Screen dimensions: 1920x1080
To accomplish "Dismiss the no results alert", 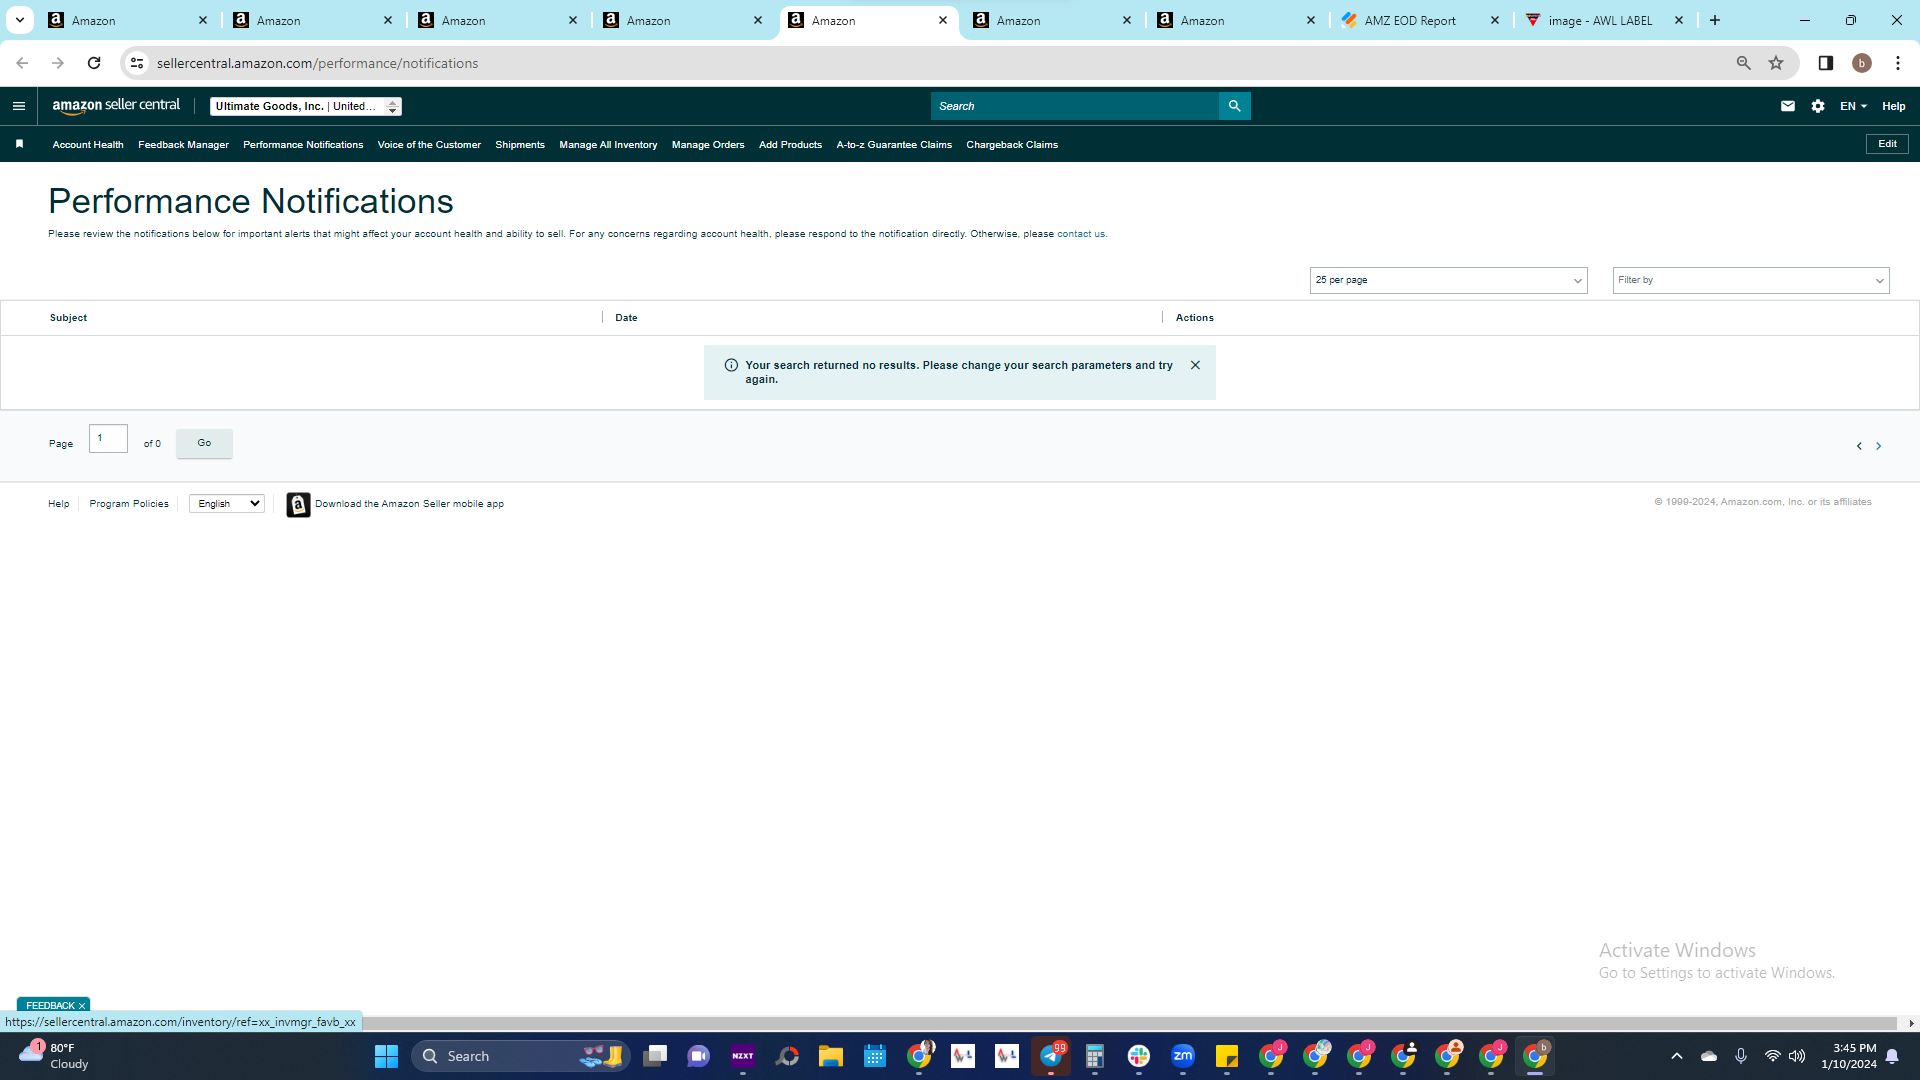I will tap(1195, 365).
